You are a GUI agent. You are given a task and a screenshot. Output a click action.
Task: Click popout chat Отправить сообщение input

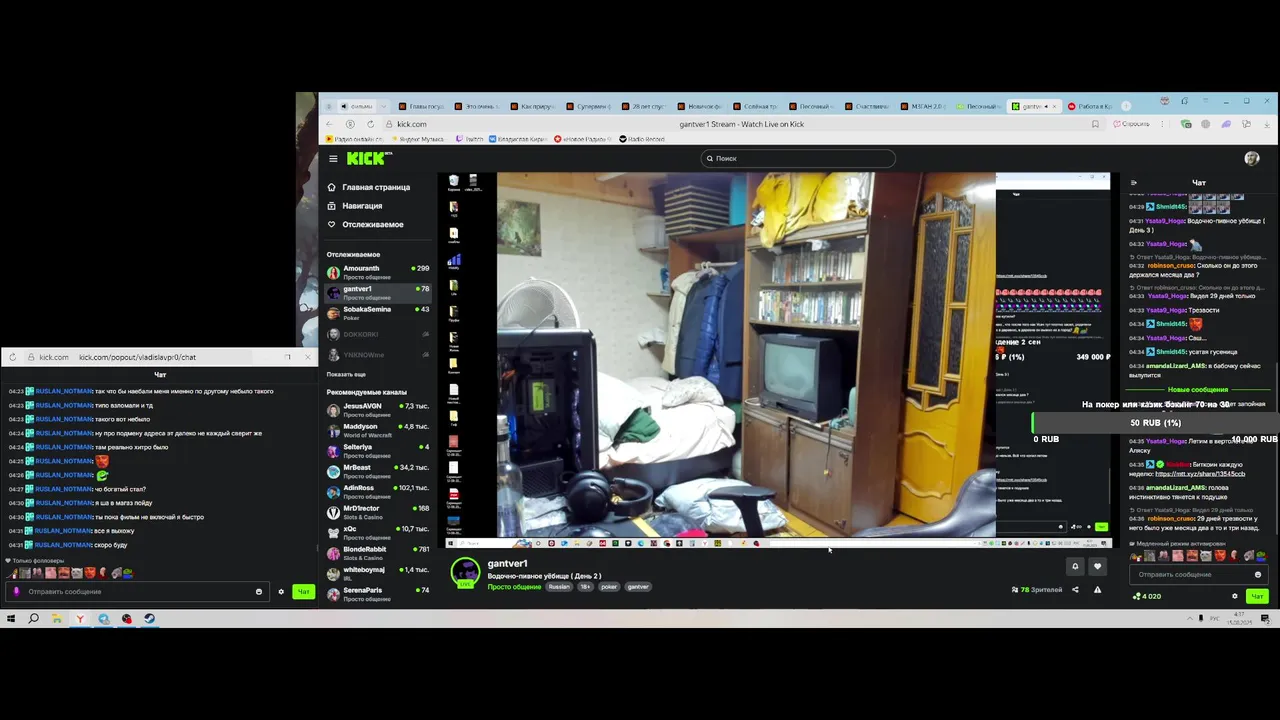(x=135, y=591)
